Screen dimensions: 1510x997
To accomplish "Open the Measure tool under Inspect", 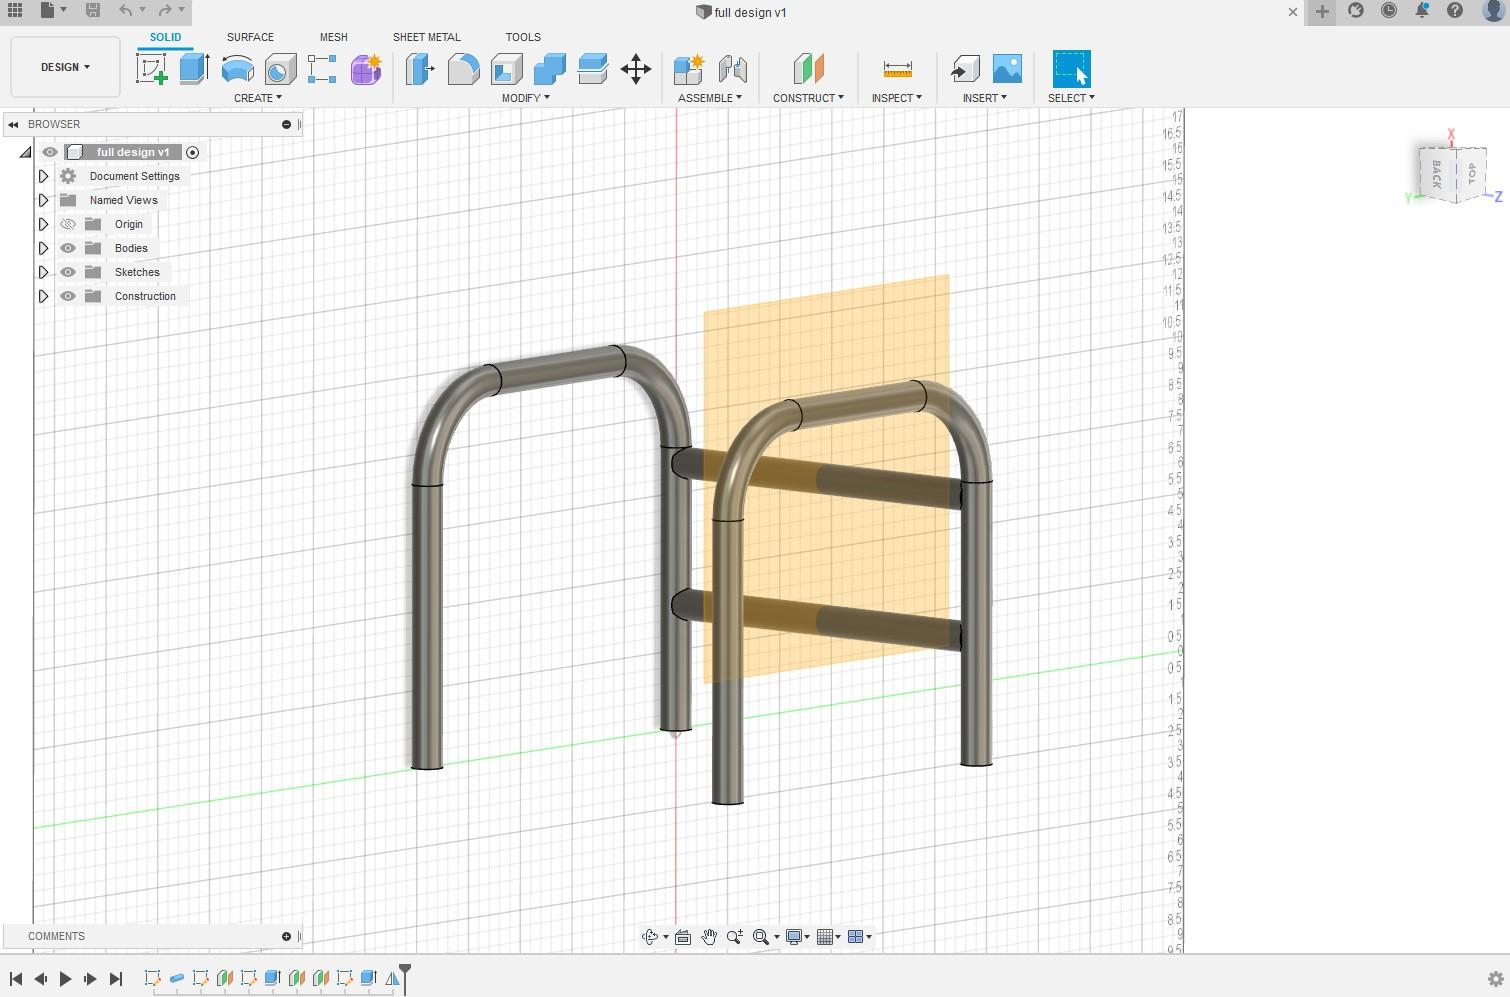I will pyautogui.click(x=896, y=69).
